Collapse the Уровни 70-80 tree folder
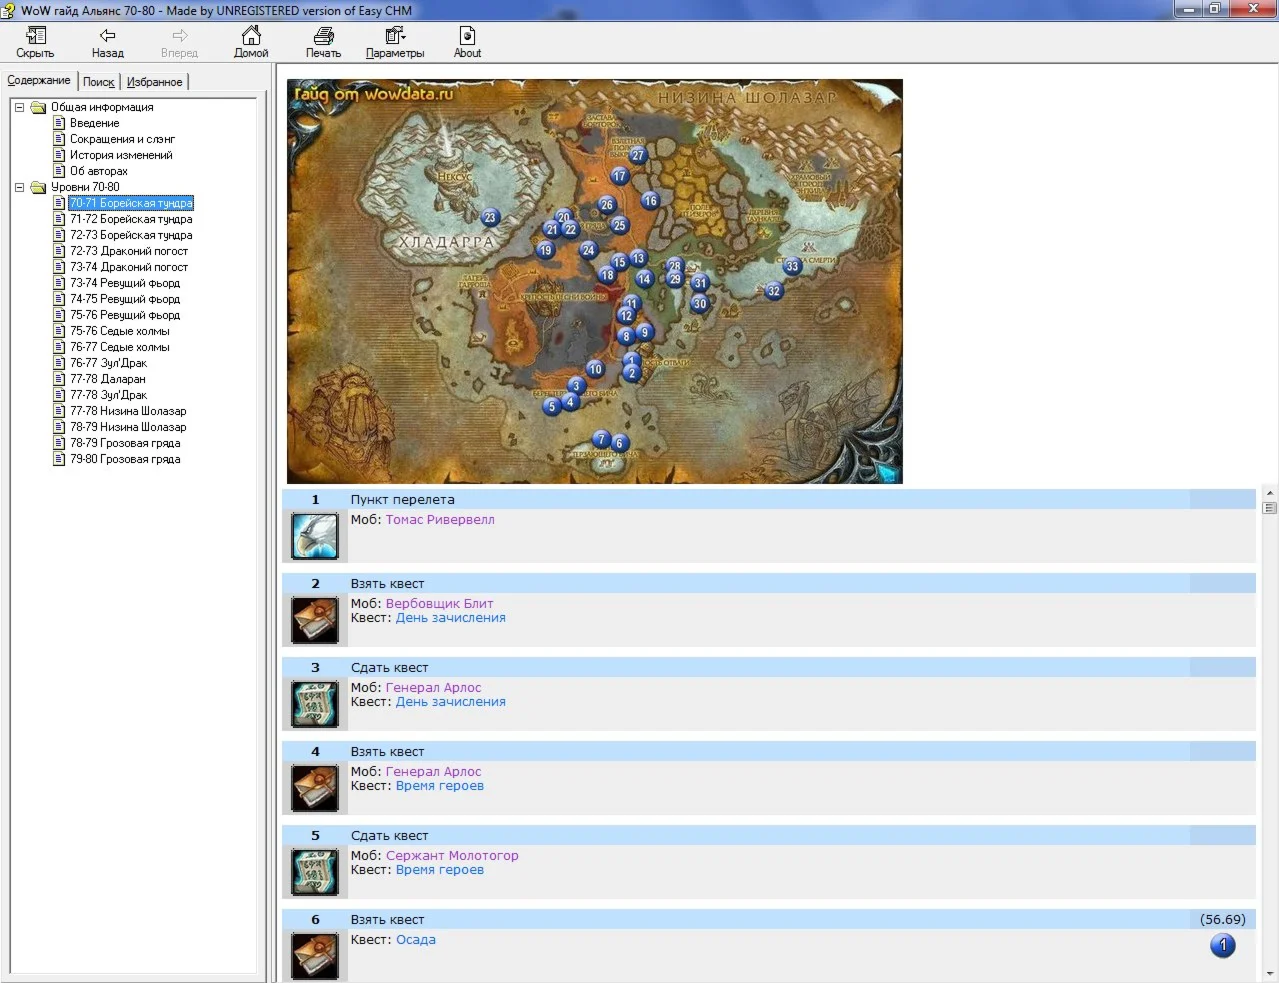Screen dimensions: 1279x983 pos(19,187)
